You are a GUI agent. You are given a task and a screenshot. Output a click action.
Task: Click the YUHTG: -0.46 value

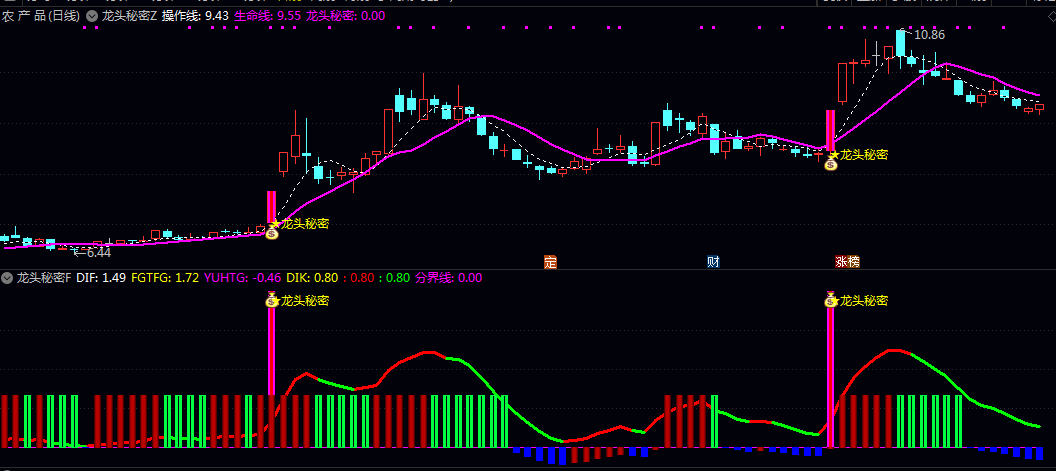point(242,278)
